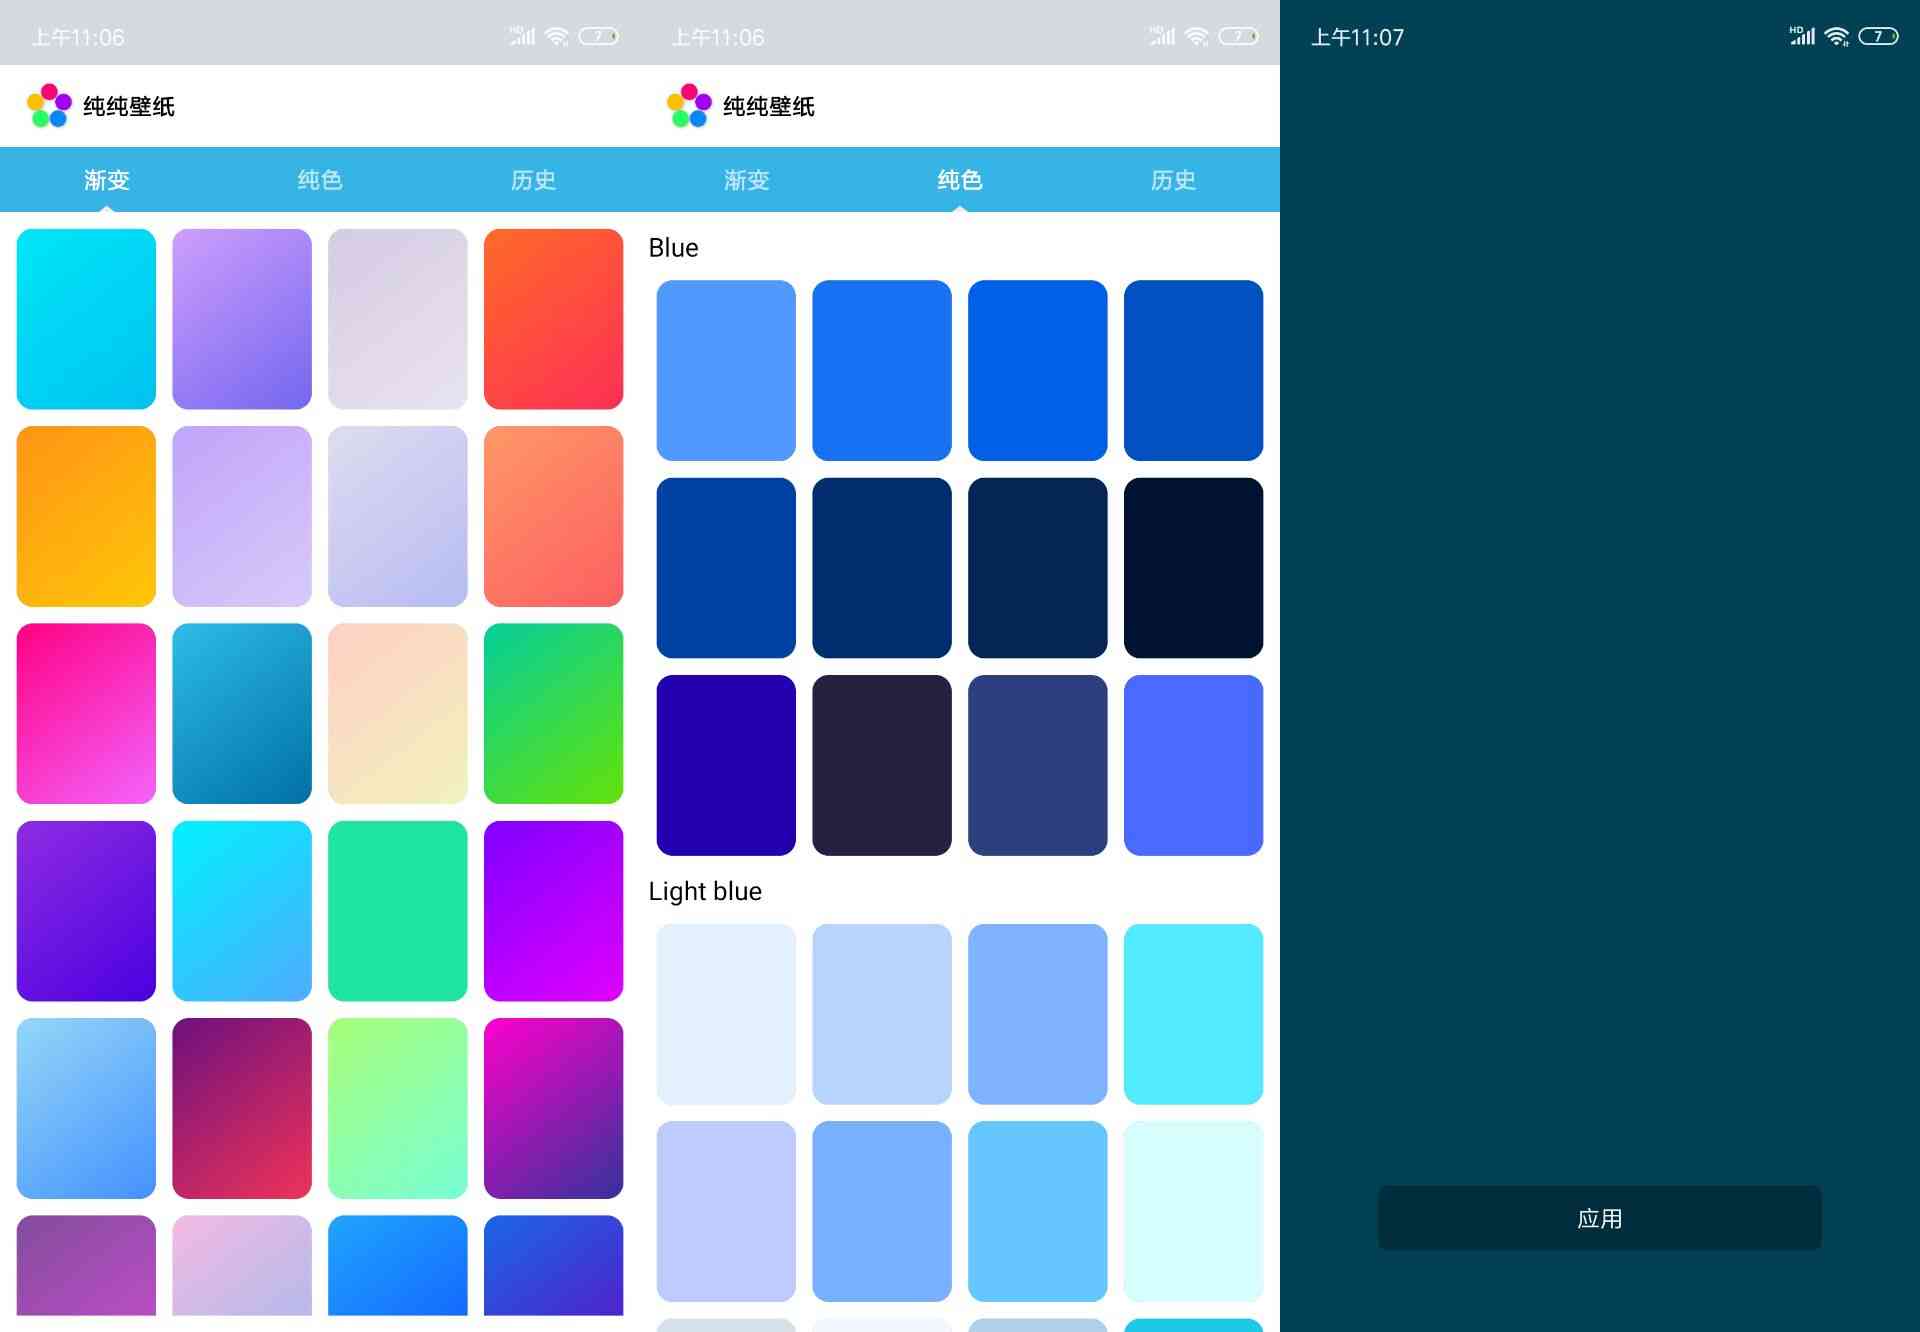Switch to 渐变 tab in middle screen

pos(747,180)
